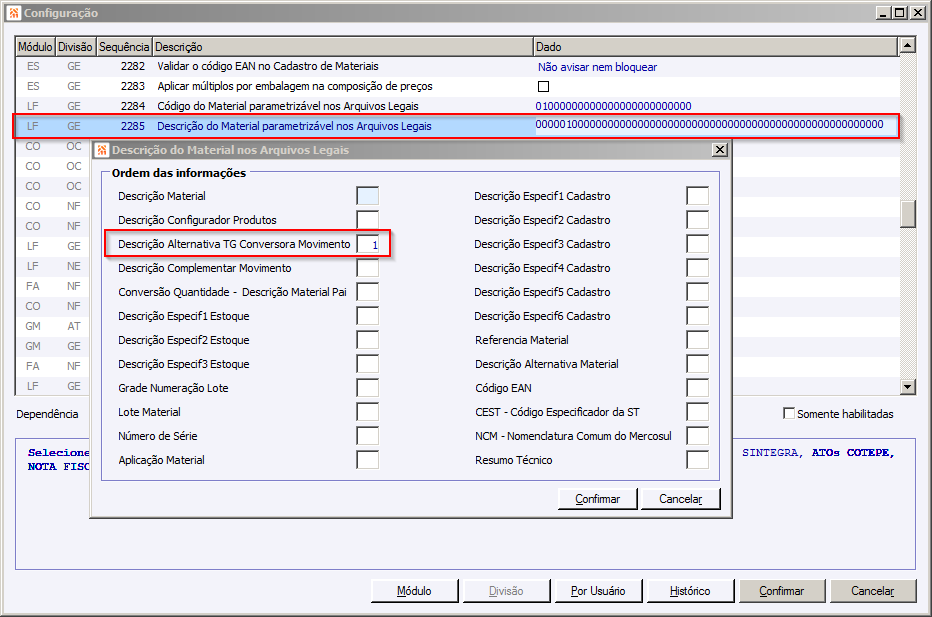This screenshot has width=932, height=617.
Task: Click the Descrição Alternativa TG Conversora Movimento field
Action: 367,244
